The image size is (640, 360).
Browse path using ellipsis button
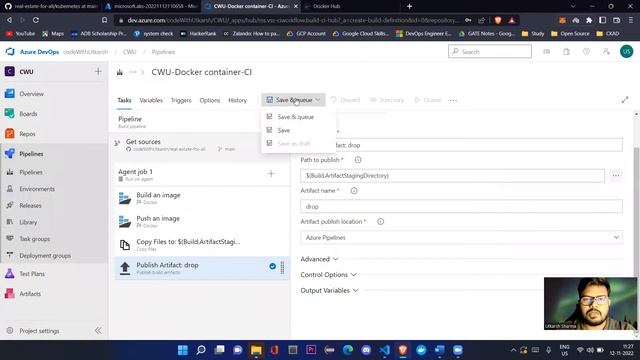616,176
